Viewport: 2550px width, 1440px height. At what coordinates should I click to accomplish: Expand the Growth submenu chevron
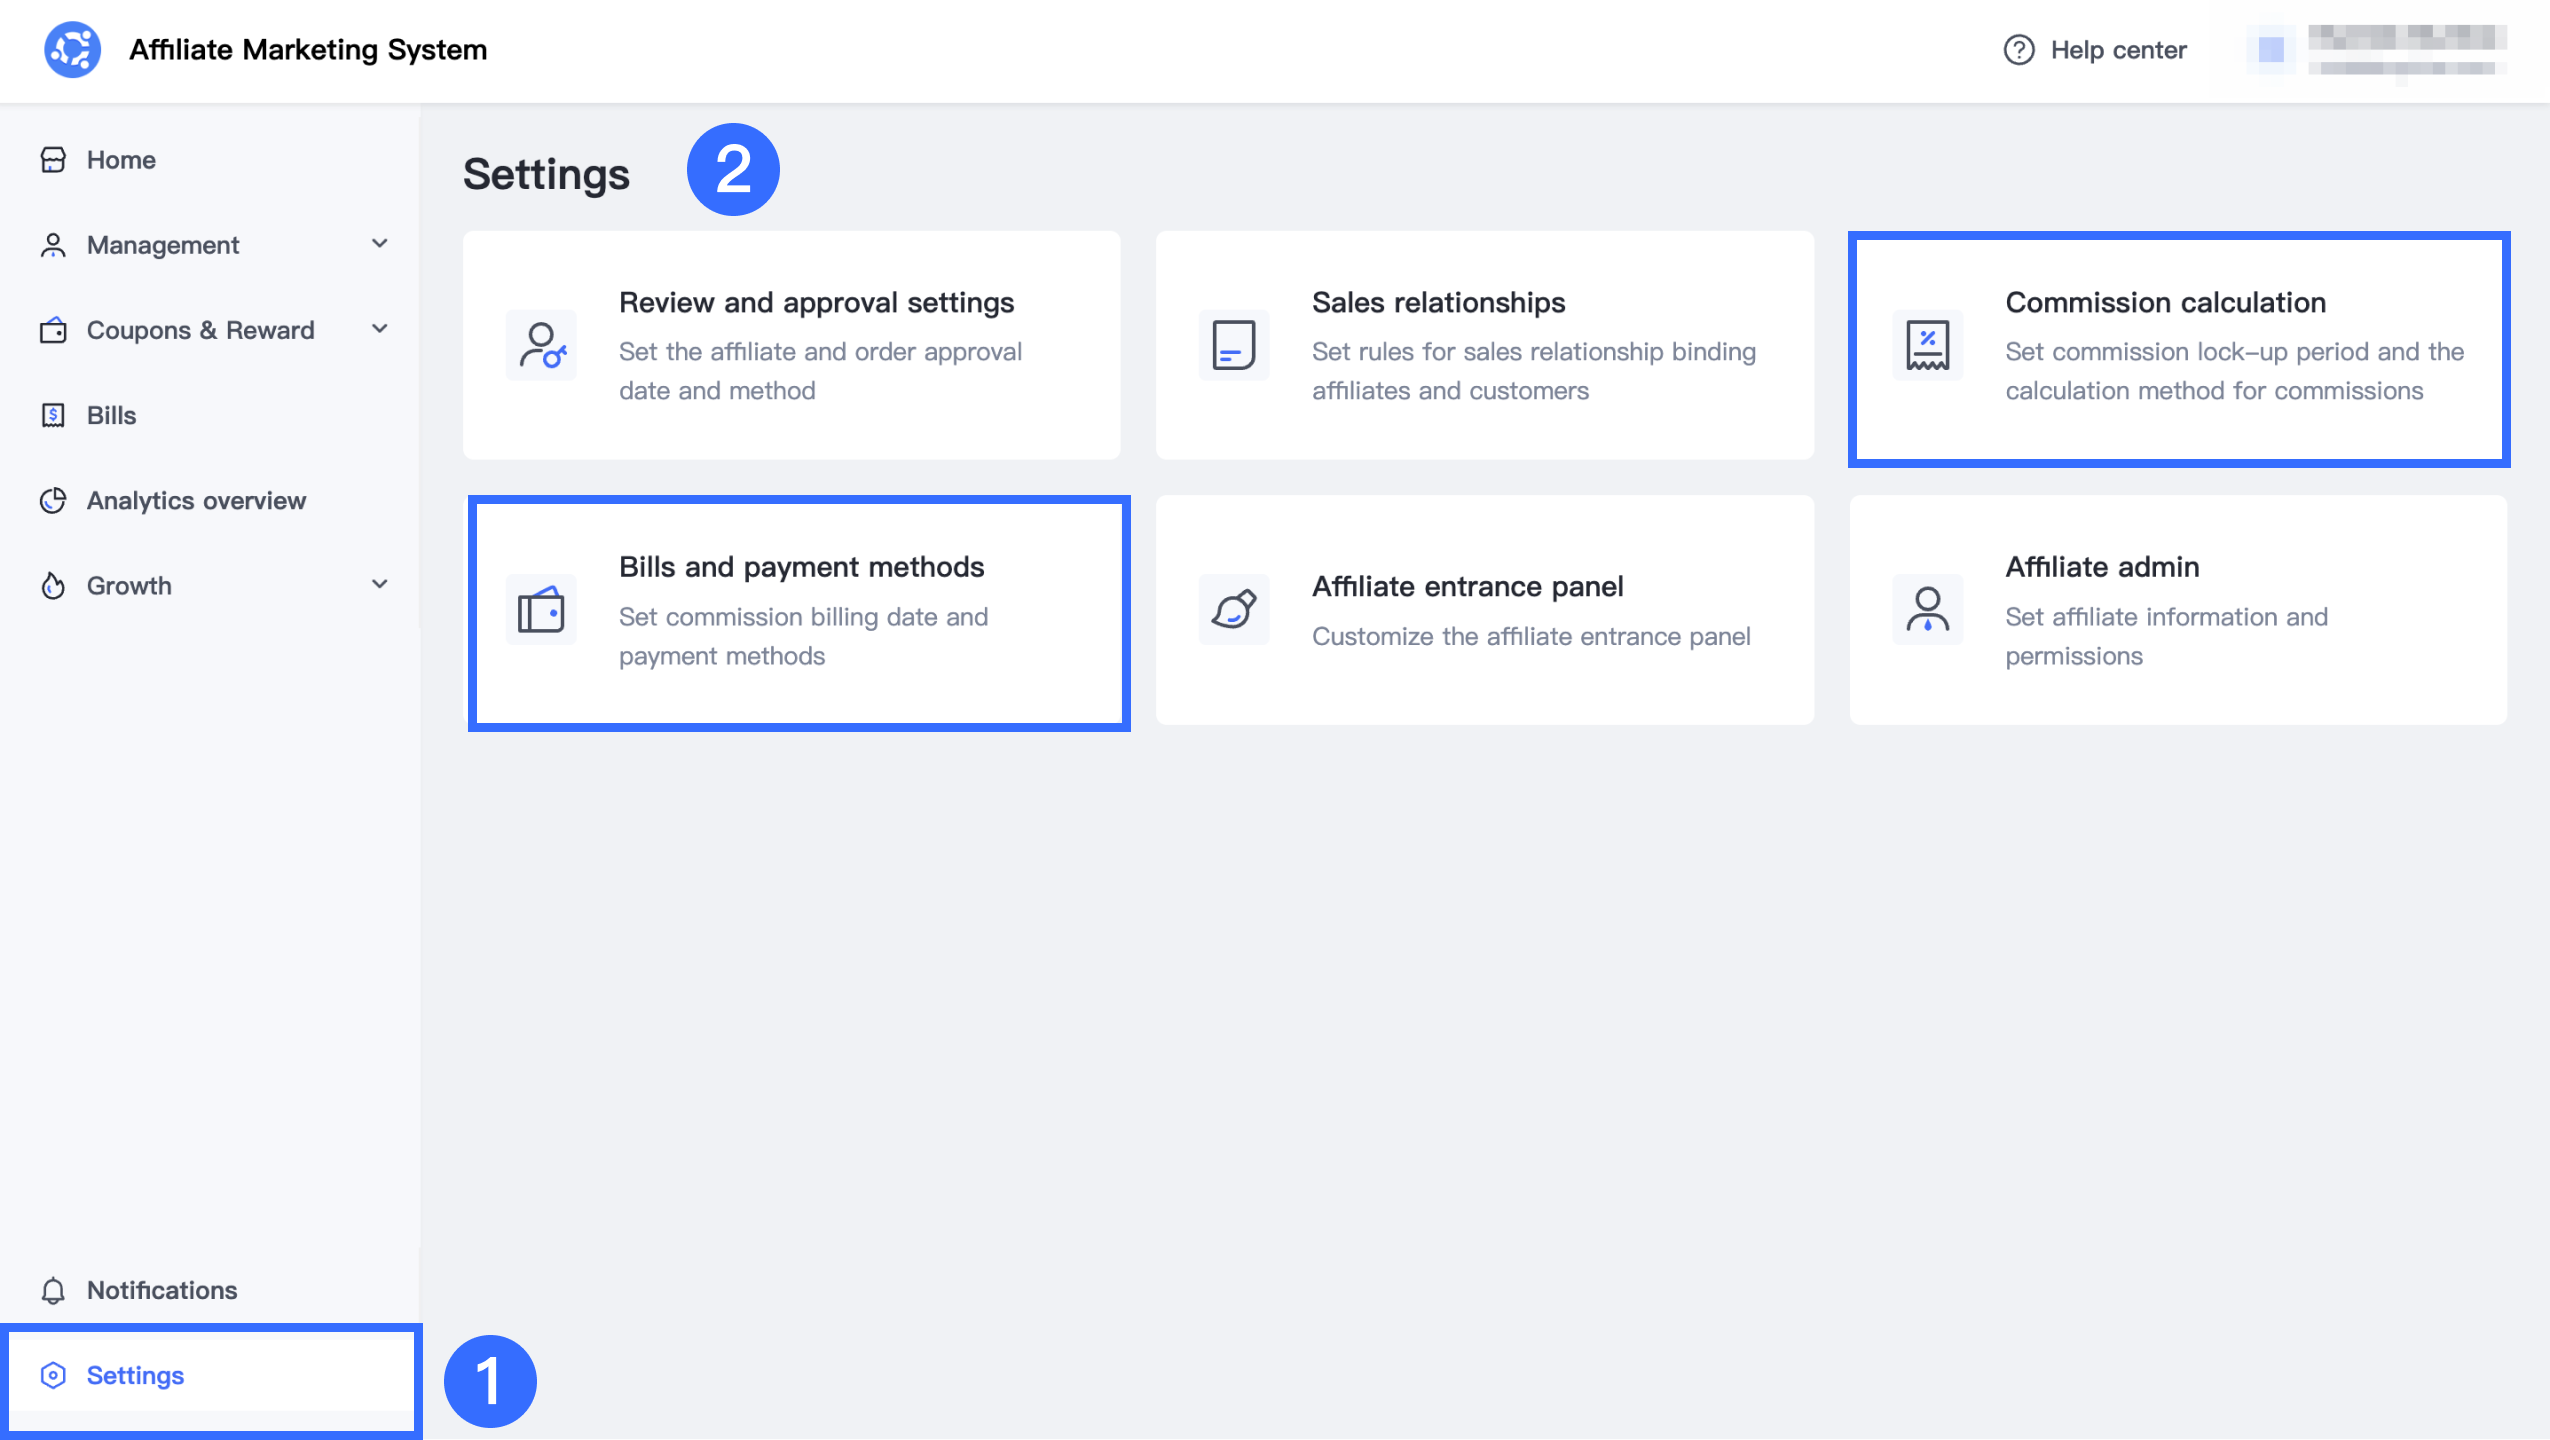pyautogui.click(x=379, y=585)
